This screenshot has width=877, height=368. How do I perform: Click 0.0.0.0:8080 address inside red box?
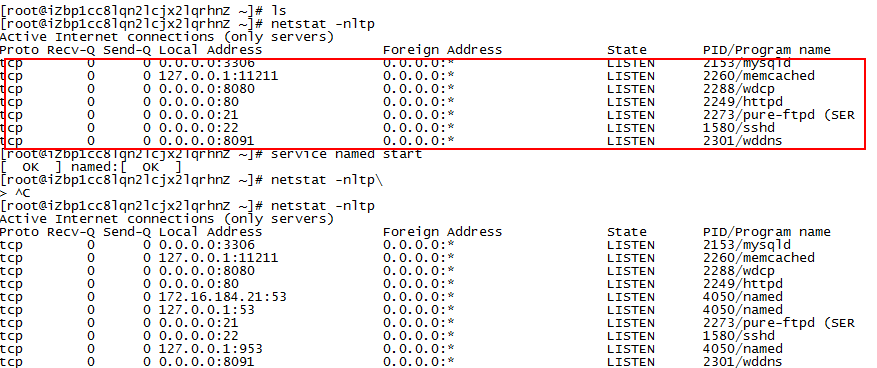point(206,89)
